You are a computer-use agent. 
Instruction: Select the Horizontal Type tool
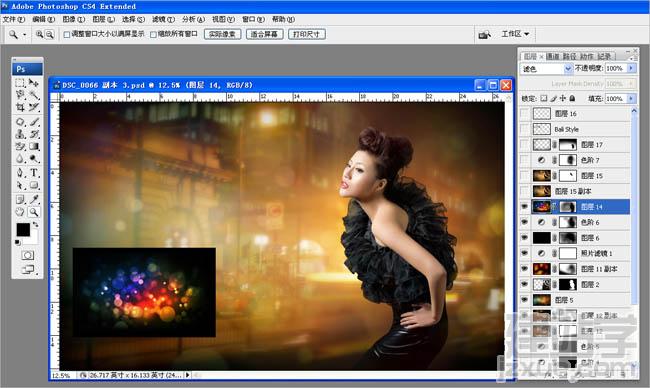pos(34,173)
